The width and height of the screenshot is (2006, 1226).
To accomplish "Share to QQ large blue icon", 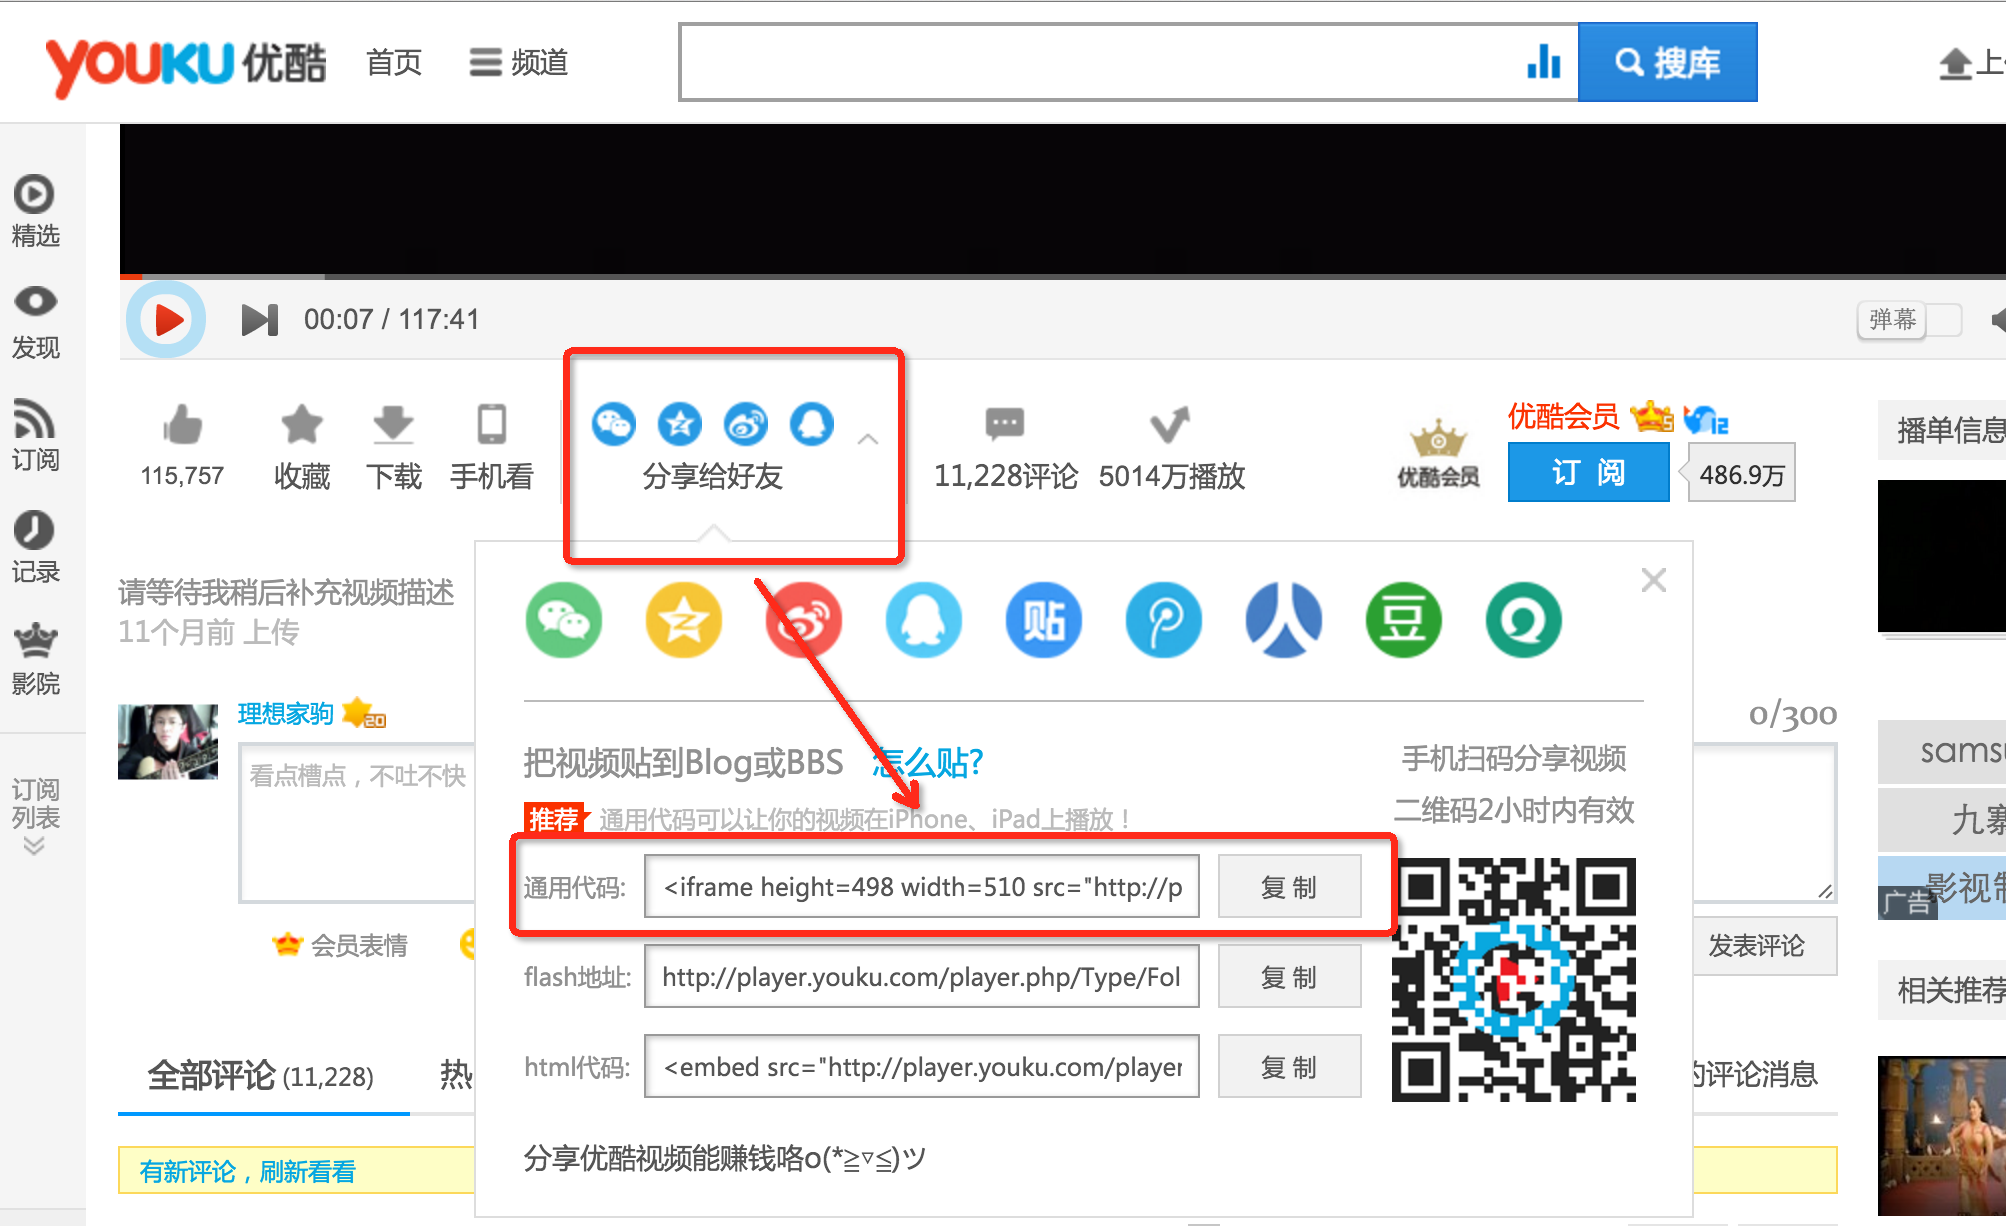I will click(x=924, y=620).
